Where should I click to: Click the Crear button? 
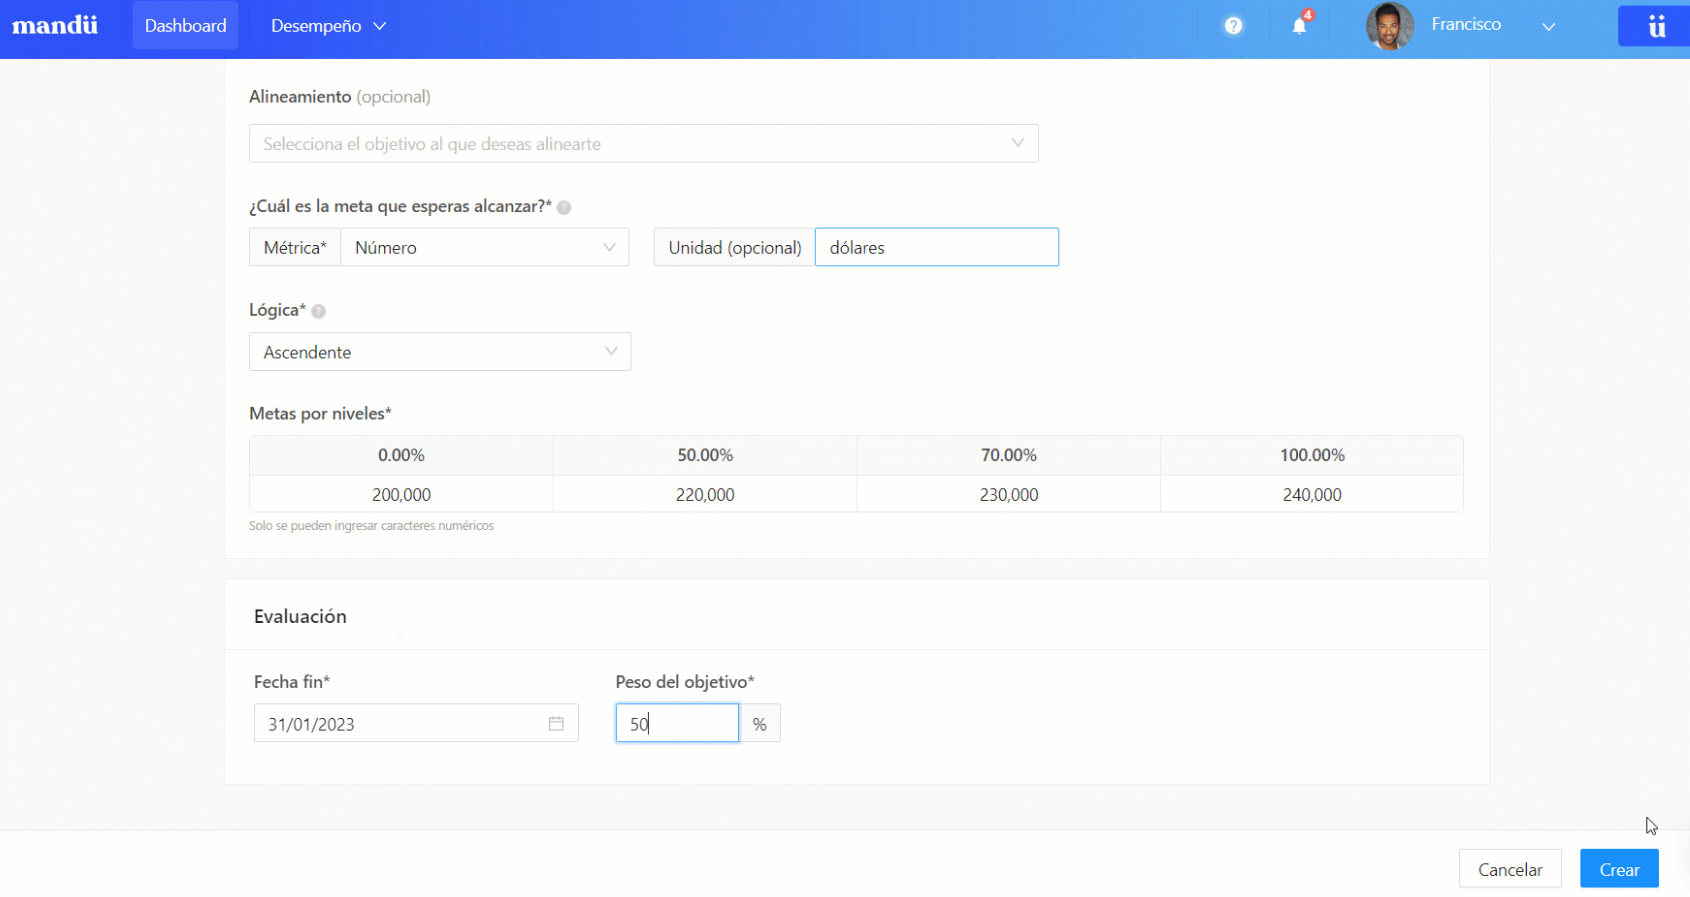1619,869
